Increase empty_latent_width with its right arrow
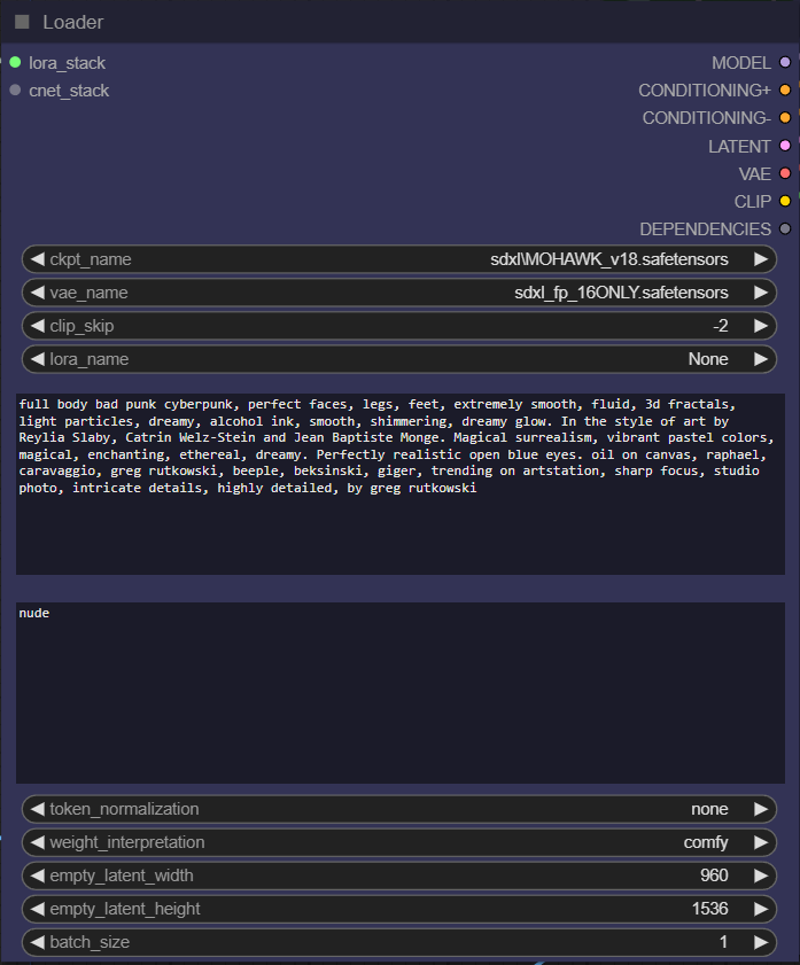The height and width of the screenshot is (965, 800). tap(761, 875)
